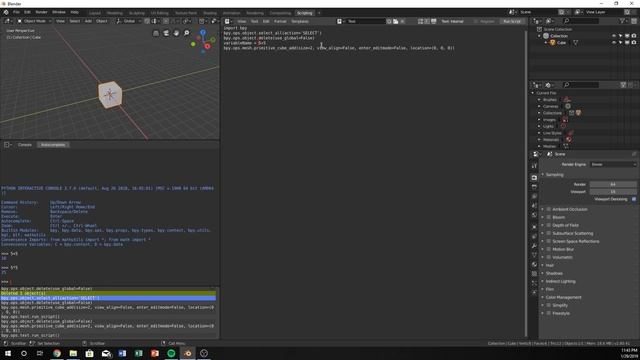This screenshot has height=360, width=640.
Task: Open the Object Data mesh tab icon
Action: tap(534, 255)
